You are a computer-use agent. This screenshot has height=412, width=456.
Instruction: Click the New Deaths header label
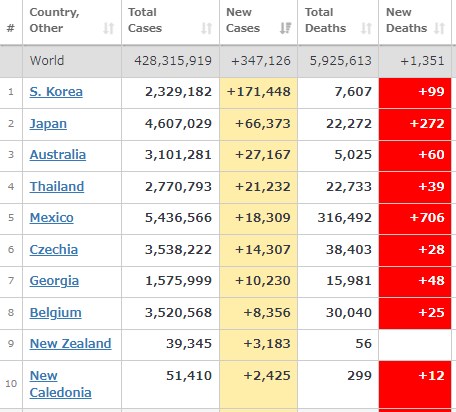(406, 20)
